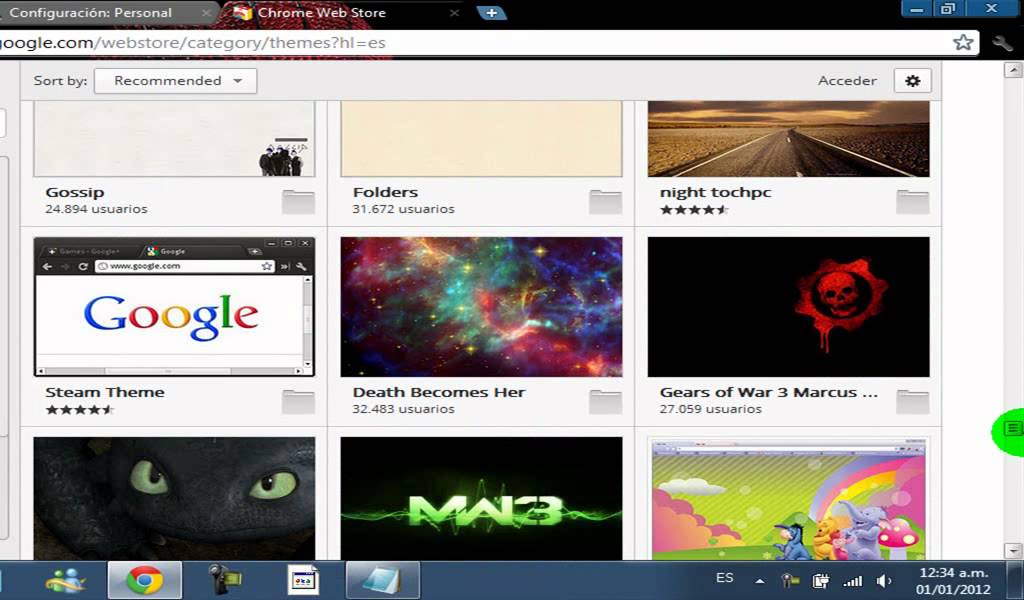The image size is (1024, 600).
Task: Click the Steam Theme Google preview thumbnail
Action: coord(174,307)
